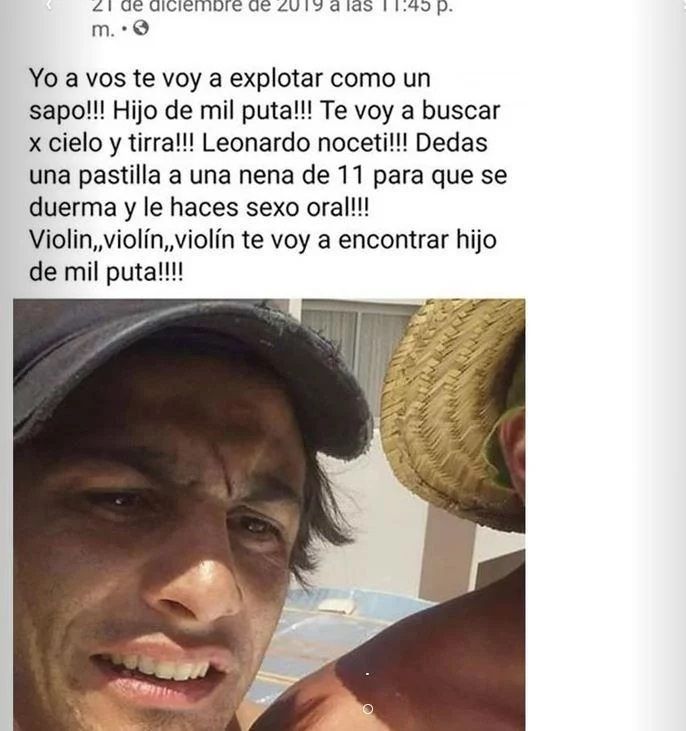This screenshot has height=731, width=686.
Task: Click the phrase 'Te voy a buscar'
Action: tap(410, 111)
